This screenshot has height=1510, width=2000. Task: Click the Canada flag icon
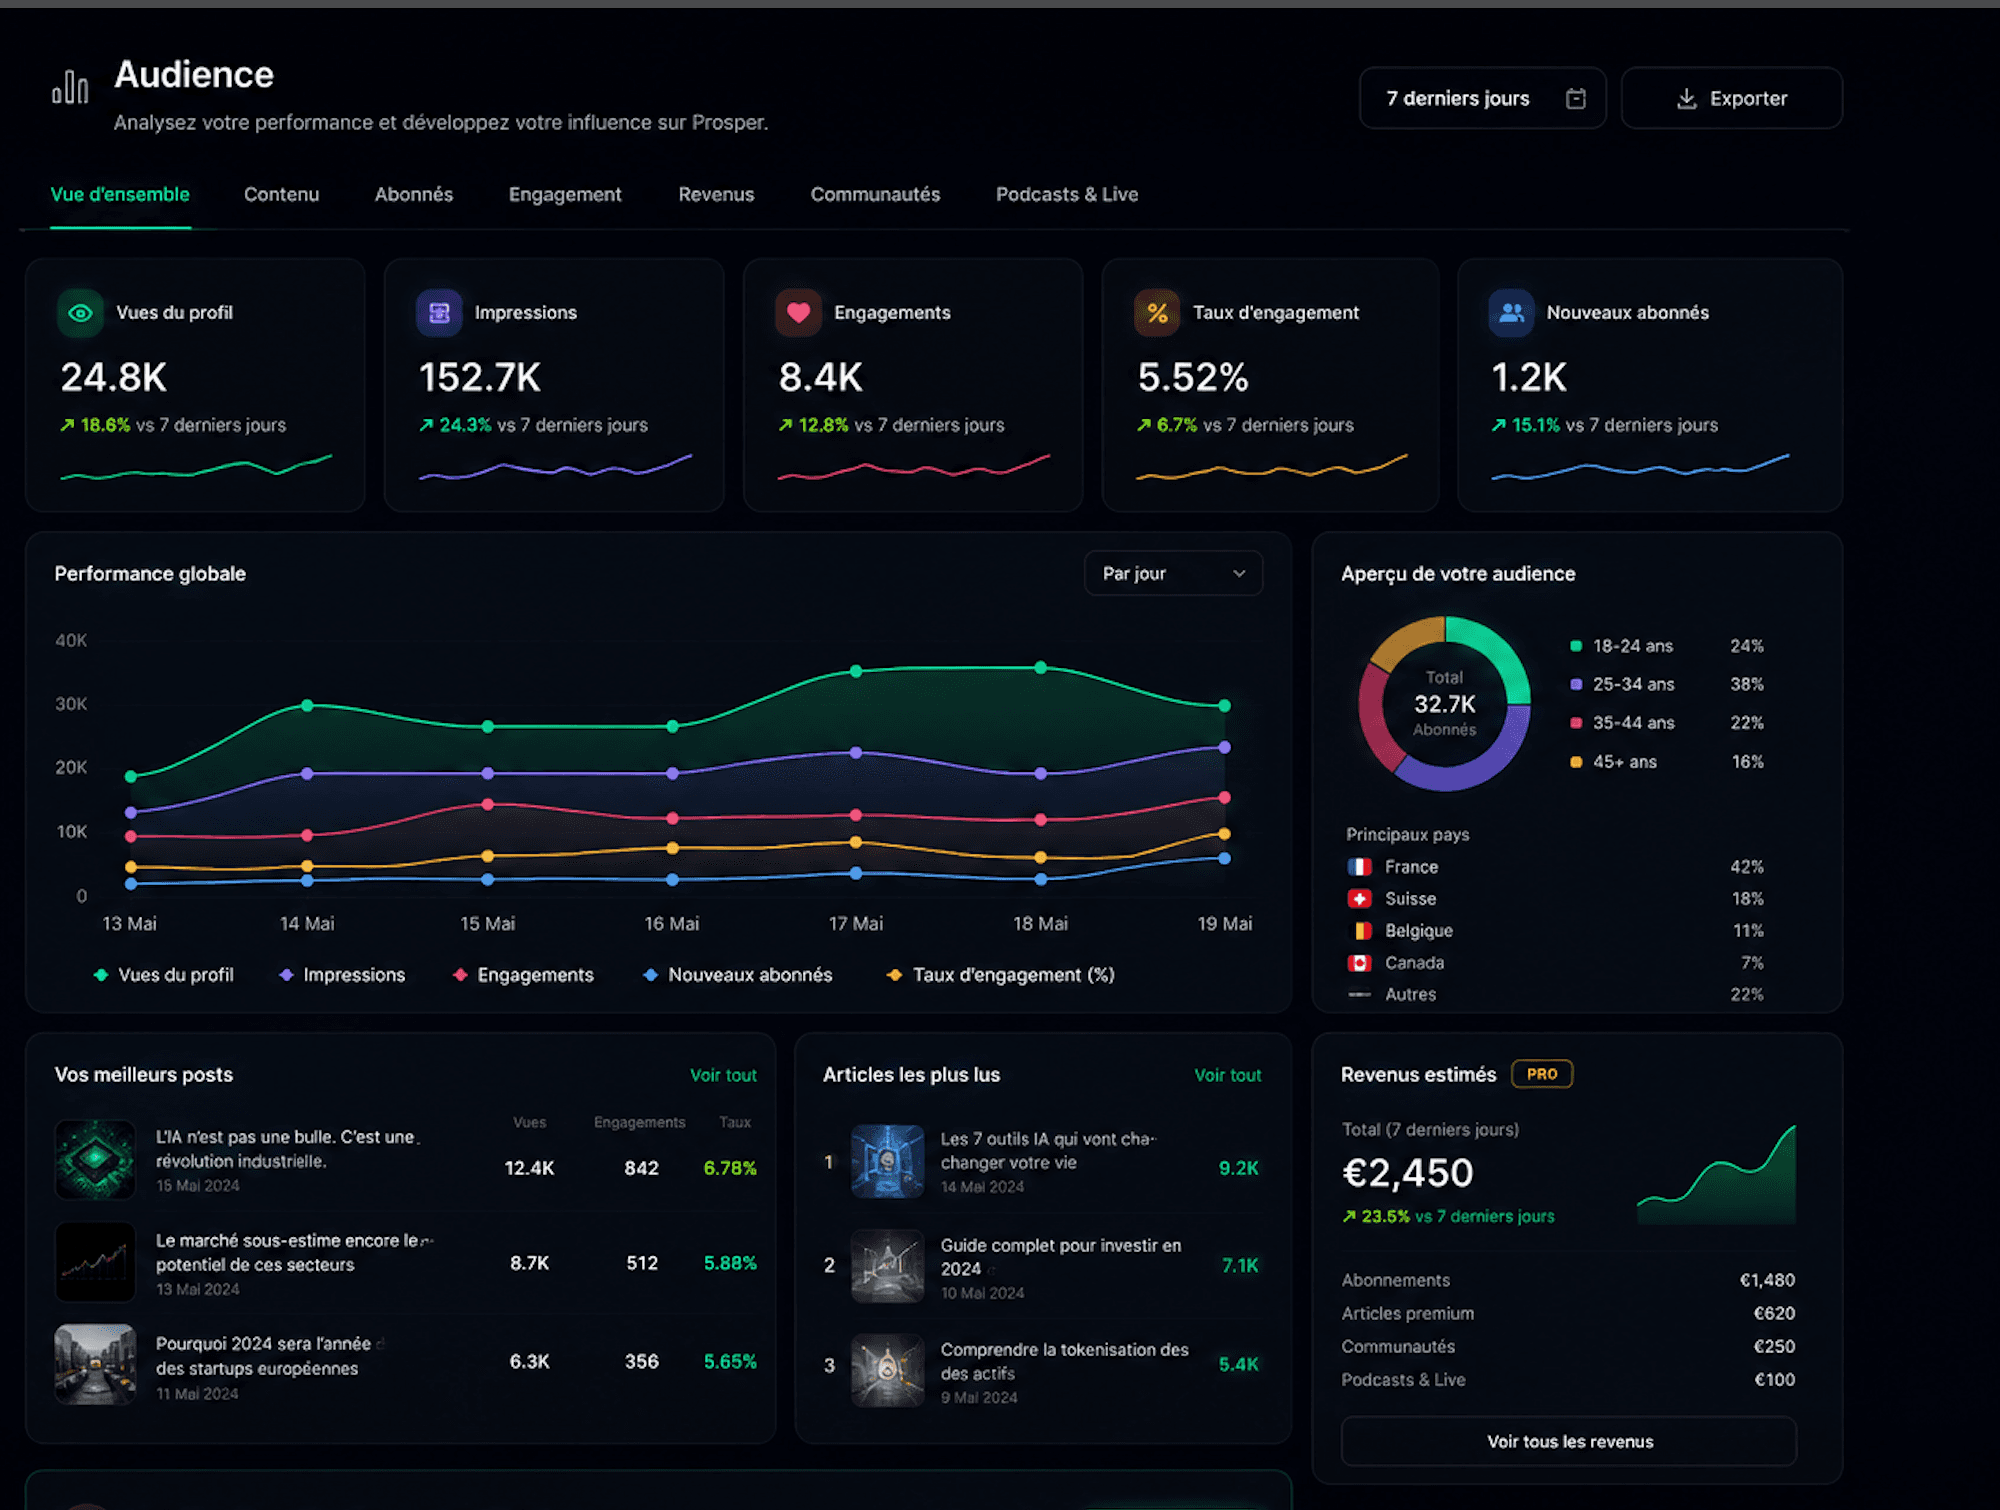(x=1359, y=963)
